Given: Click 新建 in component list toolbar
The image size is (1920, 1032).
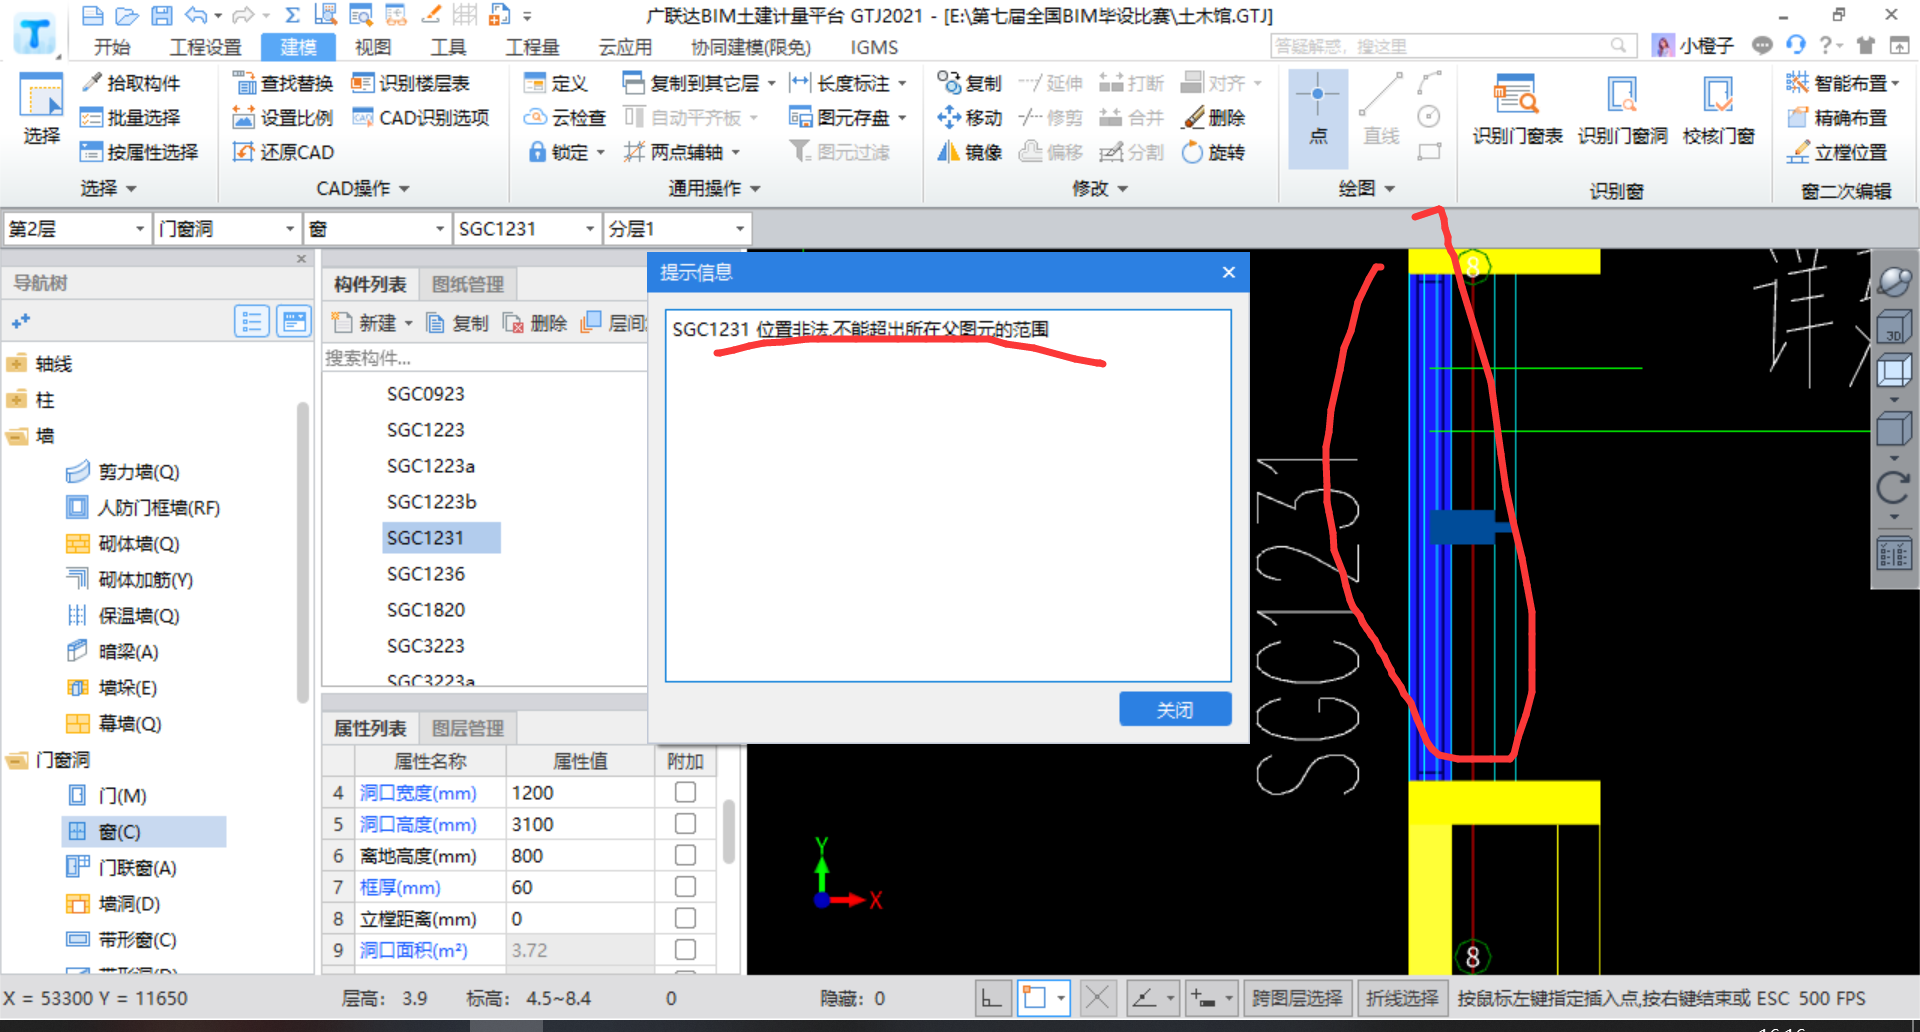Looking at the screenshot, I should coord(372,323).
